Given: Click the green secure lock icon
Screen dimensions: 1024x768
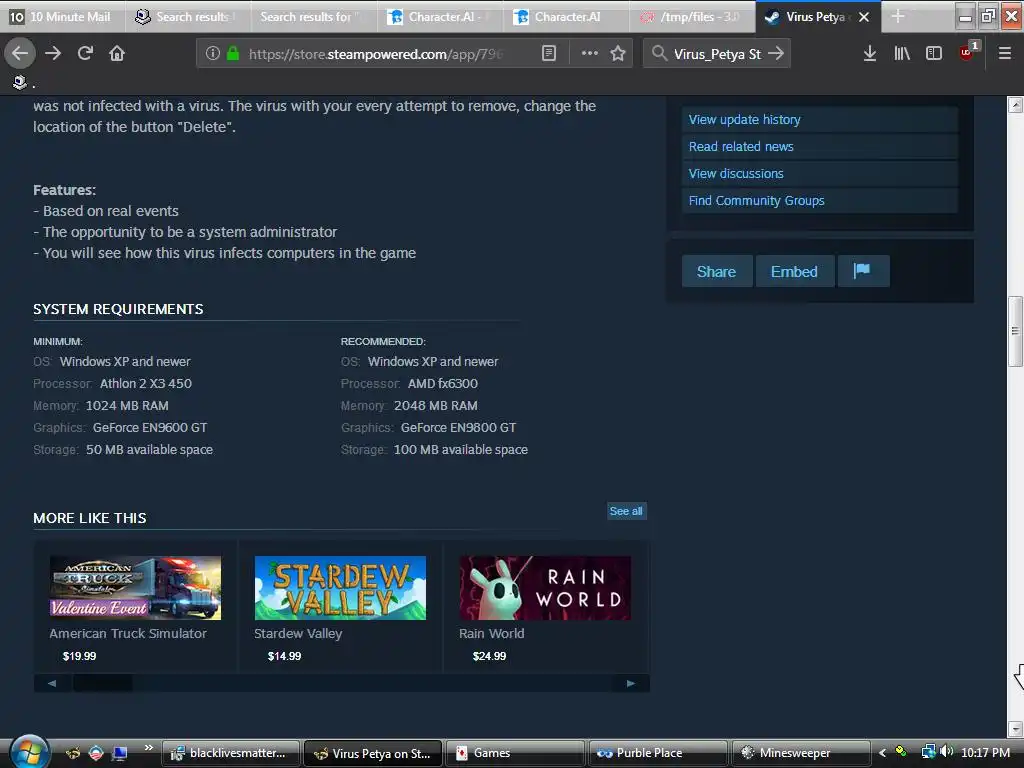Looking at the screenshot, I should tap(232, 54).
